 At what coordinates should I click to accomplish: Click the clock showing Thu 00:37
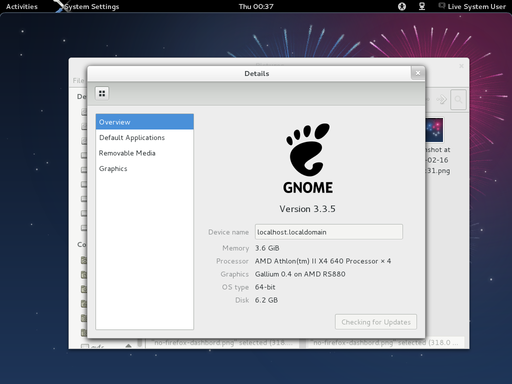coord(256,6)
